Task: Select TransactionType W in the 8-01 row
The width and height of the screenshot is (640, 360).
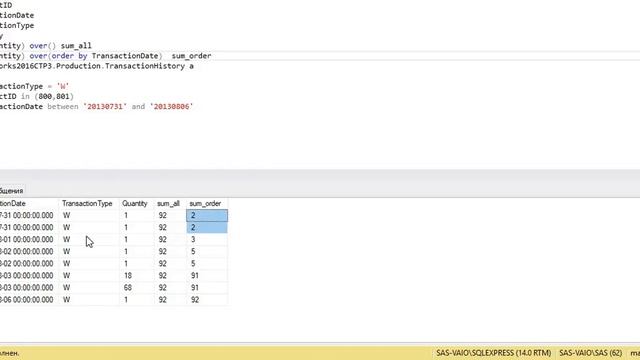Action: (89, 239)
